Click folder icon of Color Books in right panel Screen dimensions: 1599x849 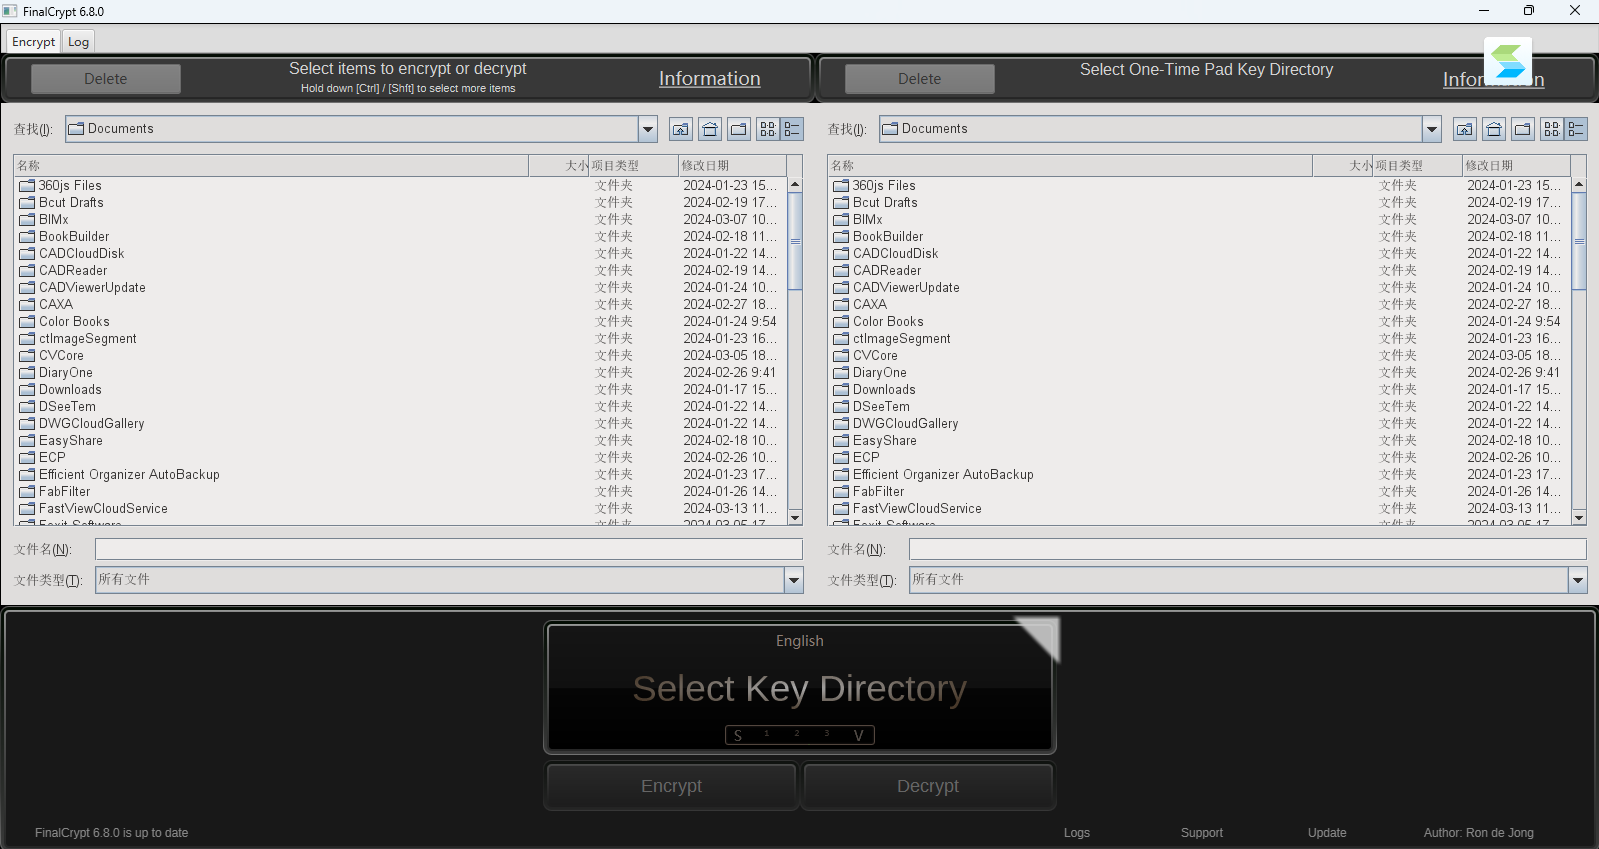pyautogui.click(x=841, y=322)
